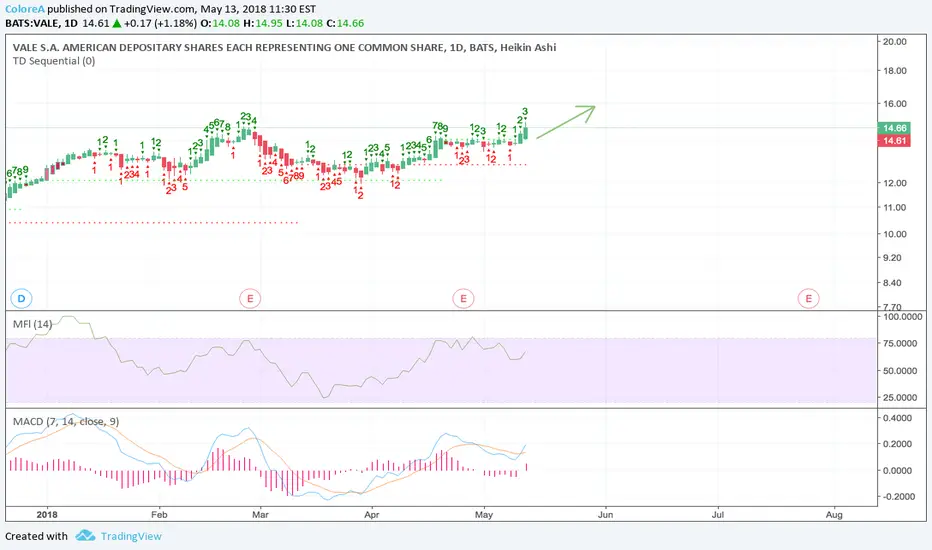The width and height of the screenshot is (932, 550).
Task: Click the blue D dividend marker
Action: coord(21,298)
